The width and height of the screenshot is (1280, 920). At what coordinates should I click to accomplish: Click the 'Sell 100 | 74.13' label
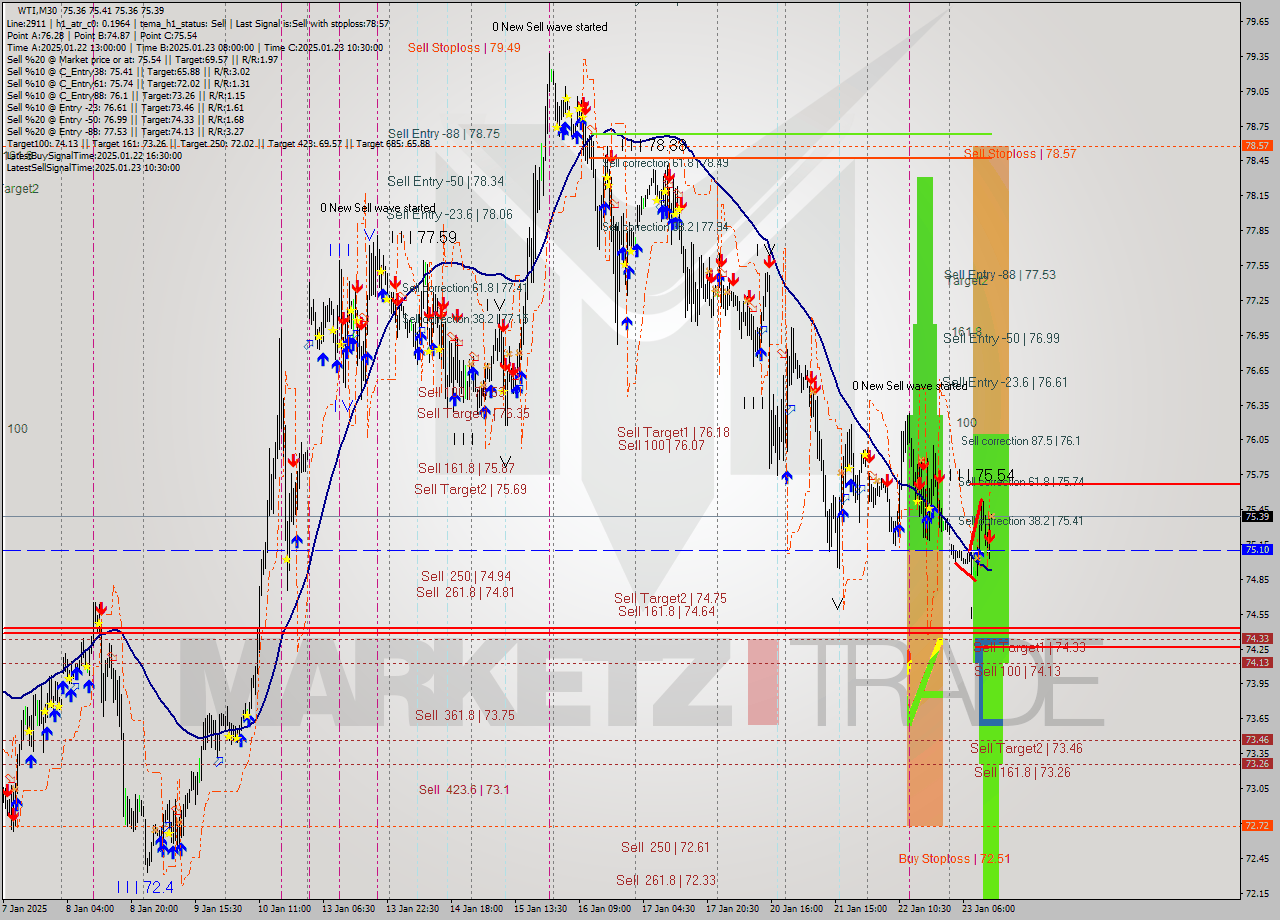coord(1018,671)
